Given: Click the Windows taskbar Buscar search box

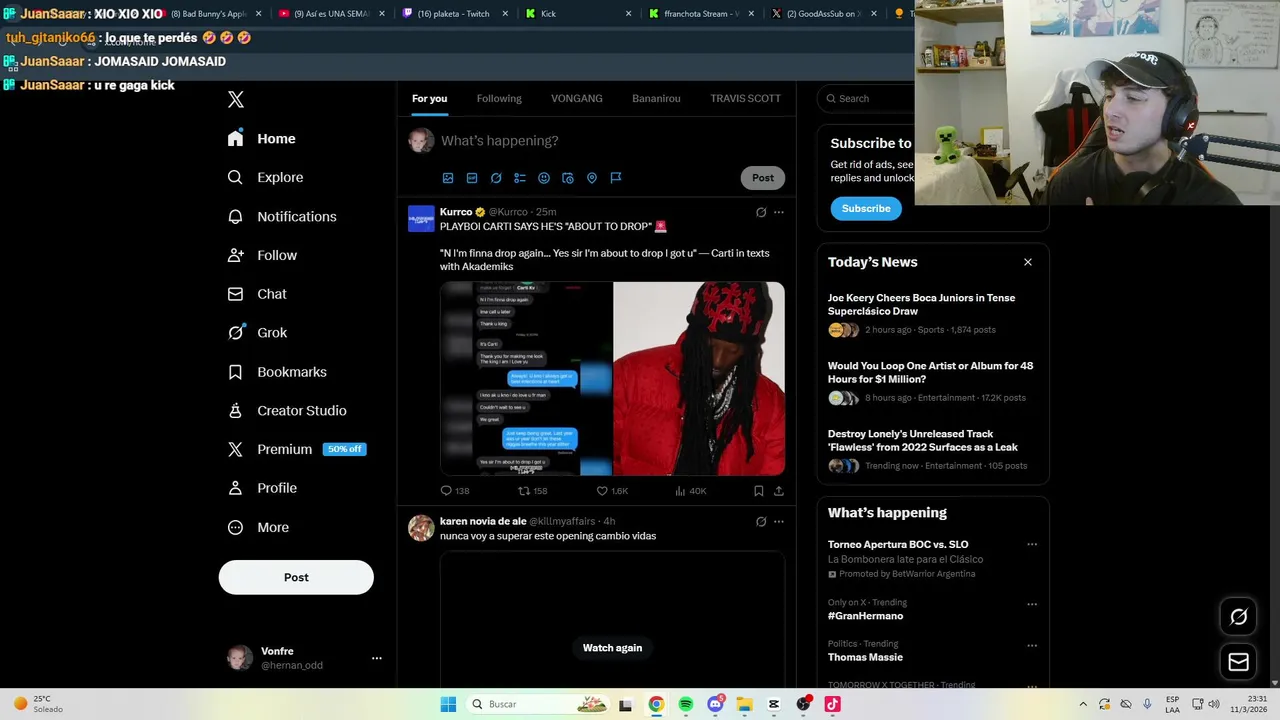Looking at the screenshot, I should pos(538,704).
